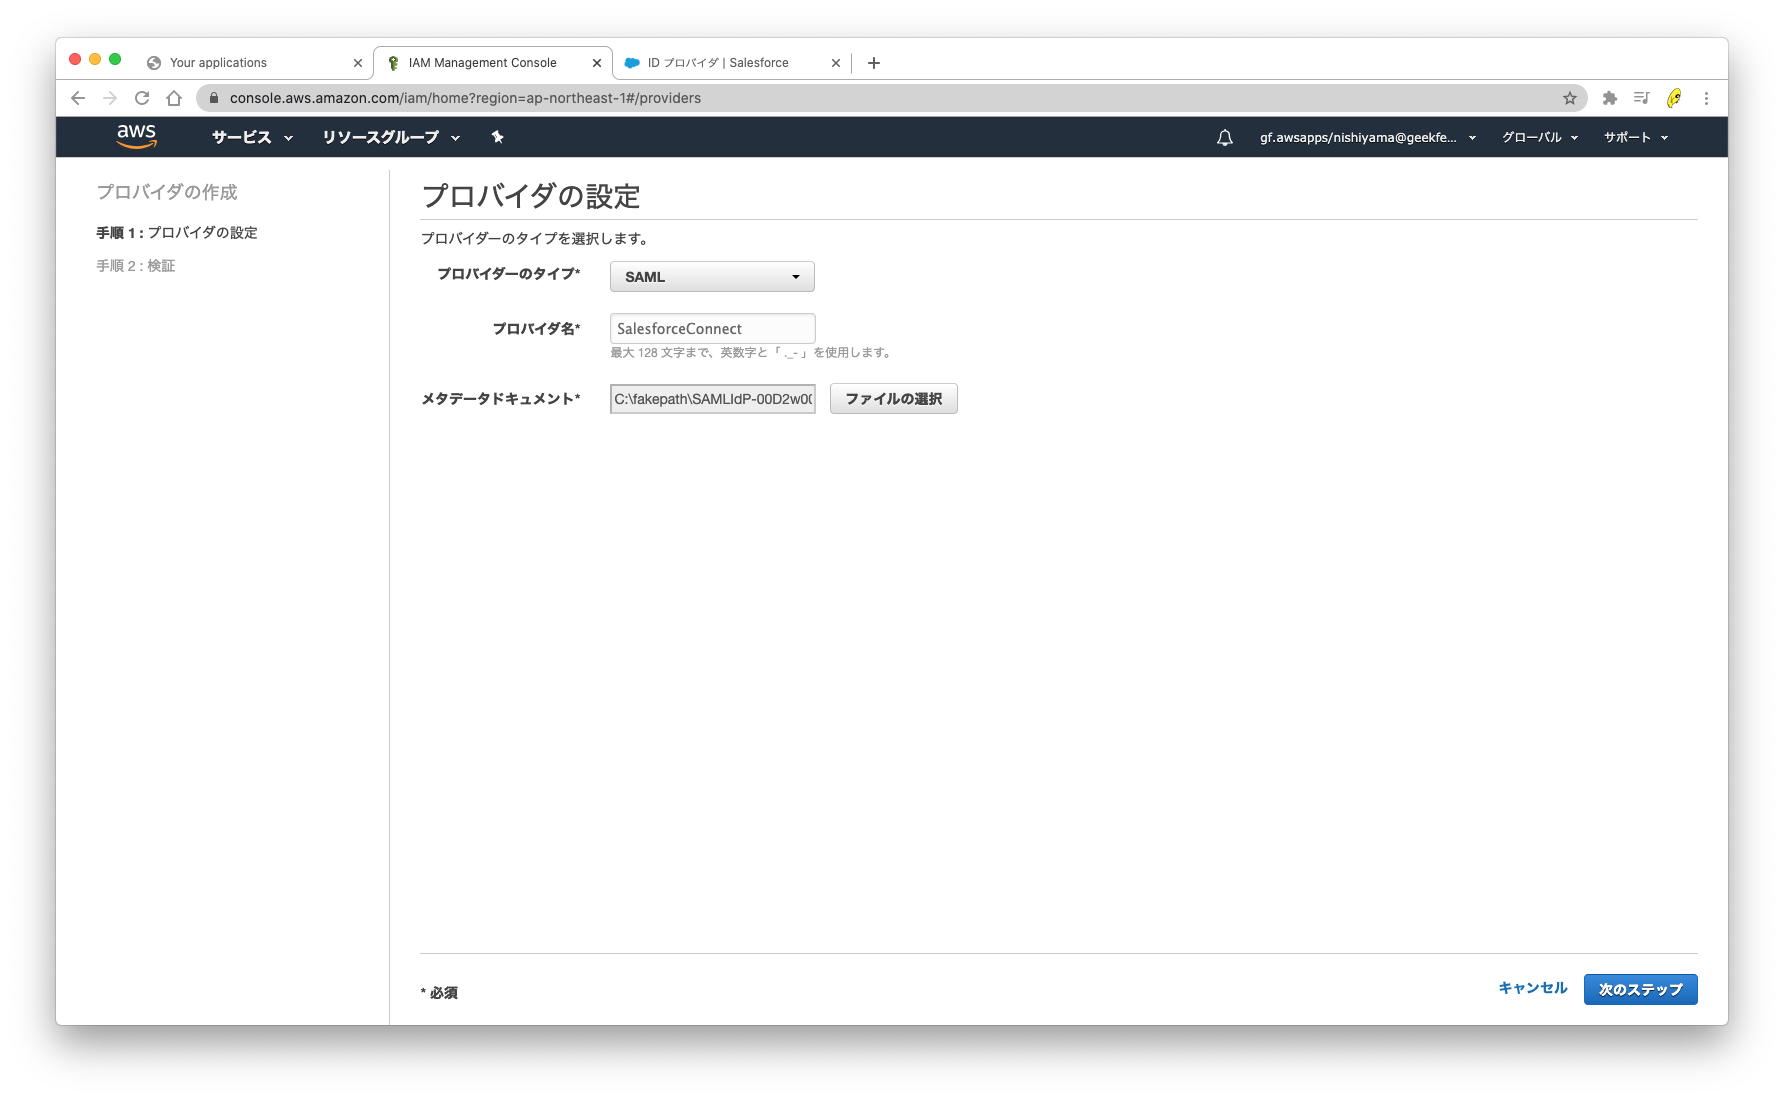Click the AWS logo home icon

point(136,136)
